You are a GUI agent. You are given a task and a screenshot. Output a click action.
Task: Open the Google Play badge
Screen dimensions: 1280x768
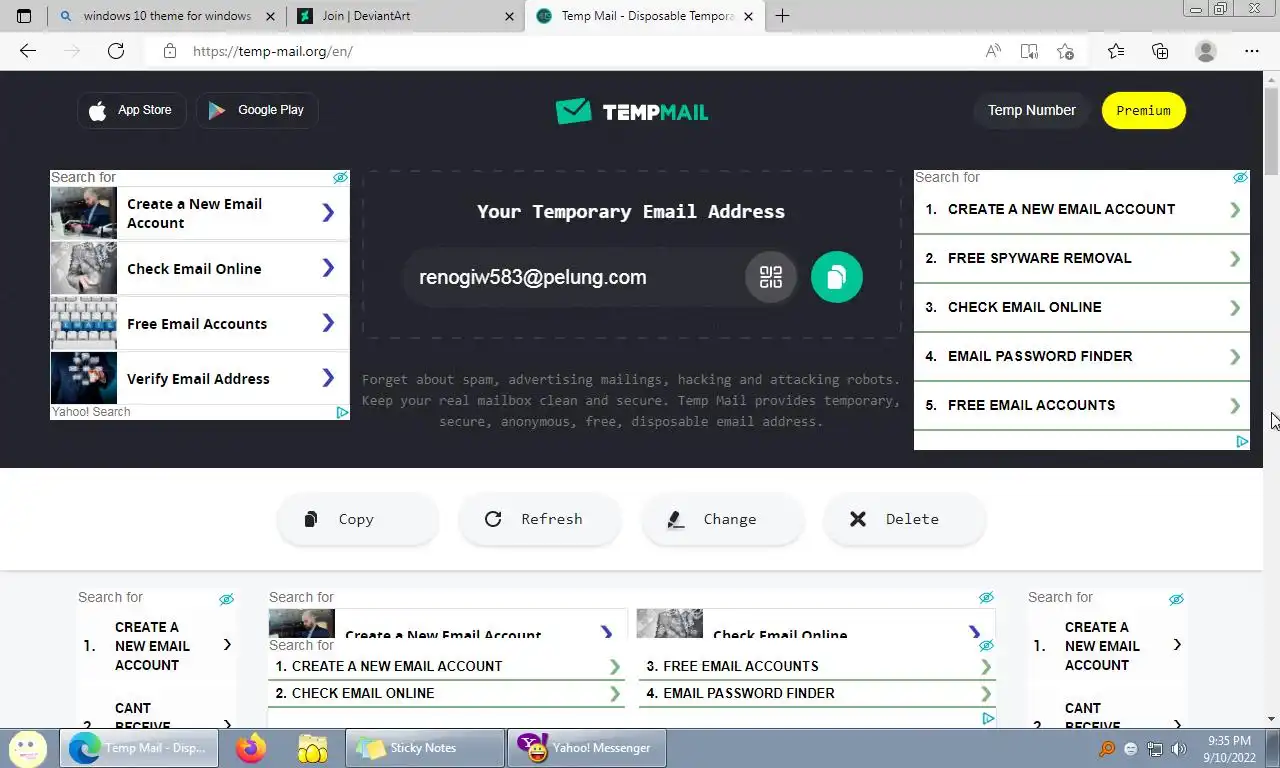point(257,110)
